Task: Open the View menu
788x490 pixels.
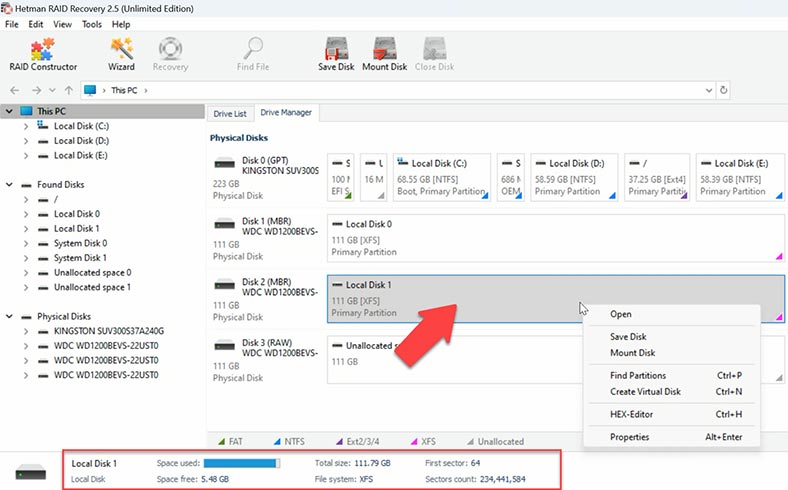Action: coord(62,24)
